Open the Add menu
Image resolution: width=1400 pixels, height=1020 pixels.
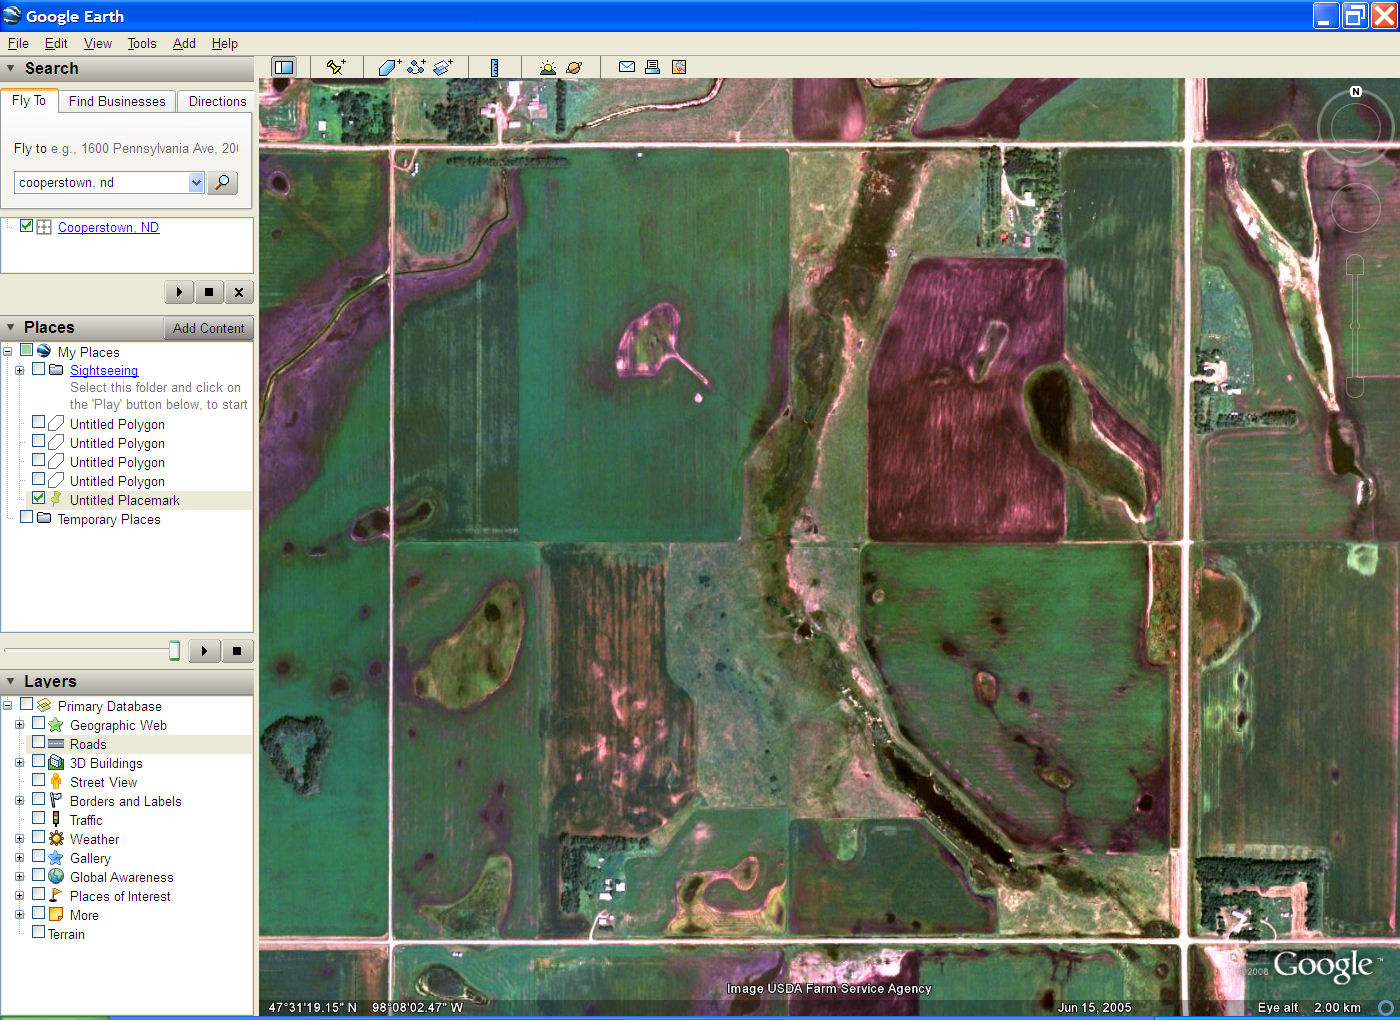pos(184,43)
